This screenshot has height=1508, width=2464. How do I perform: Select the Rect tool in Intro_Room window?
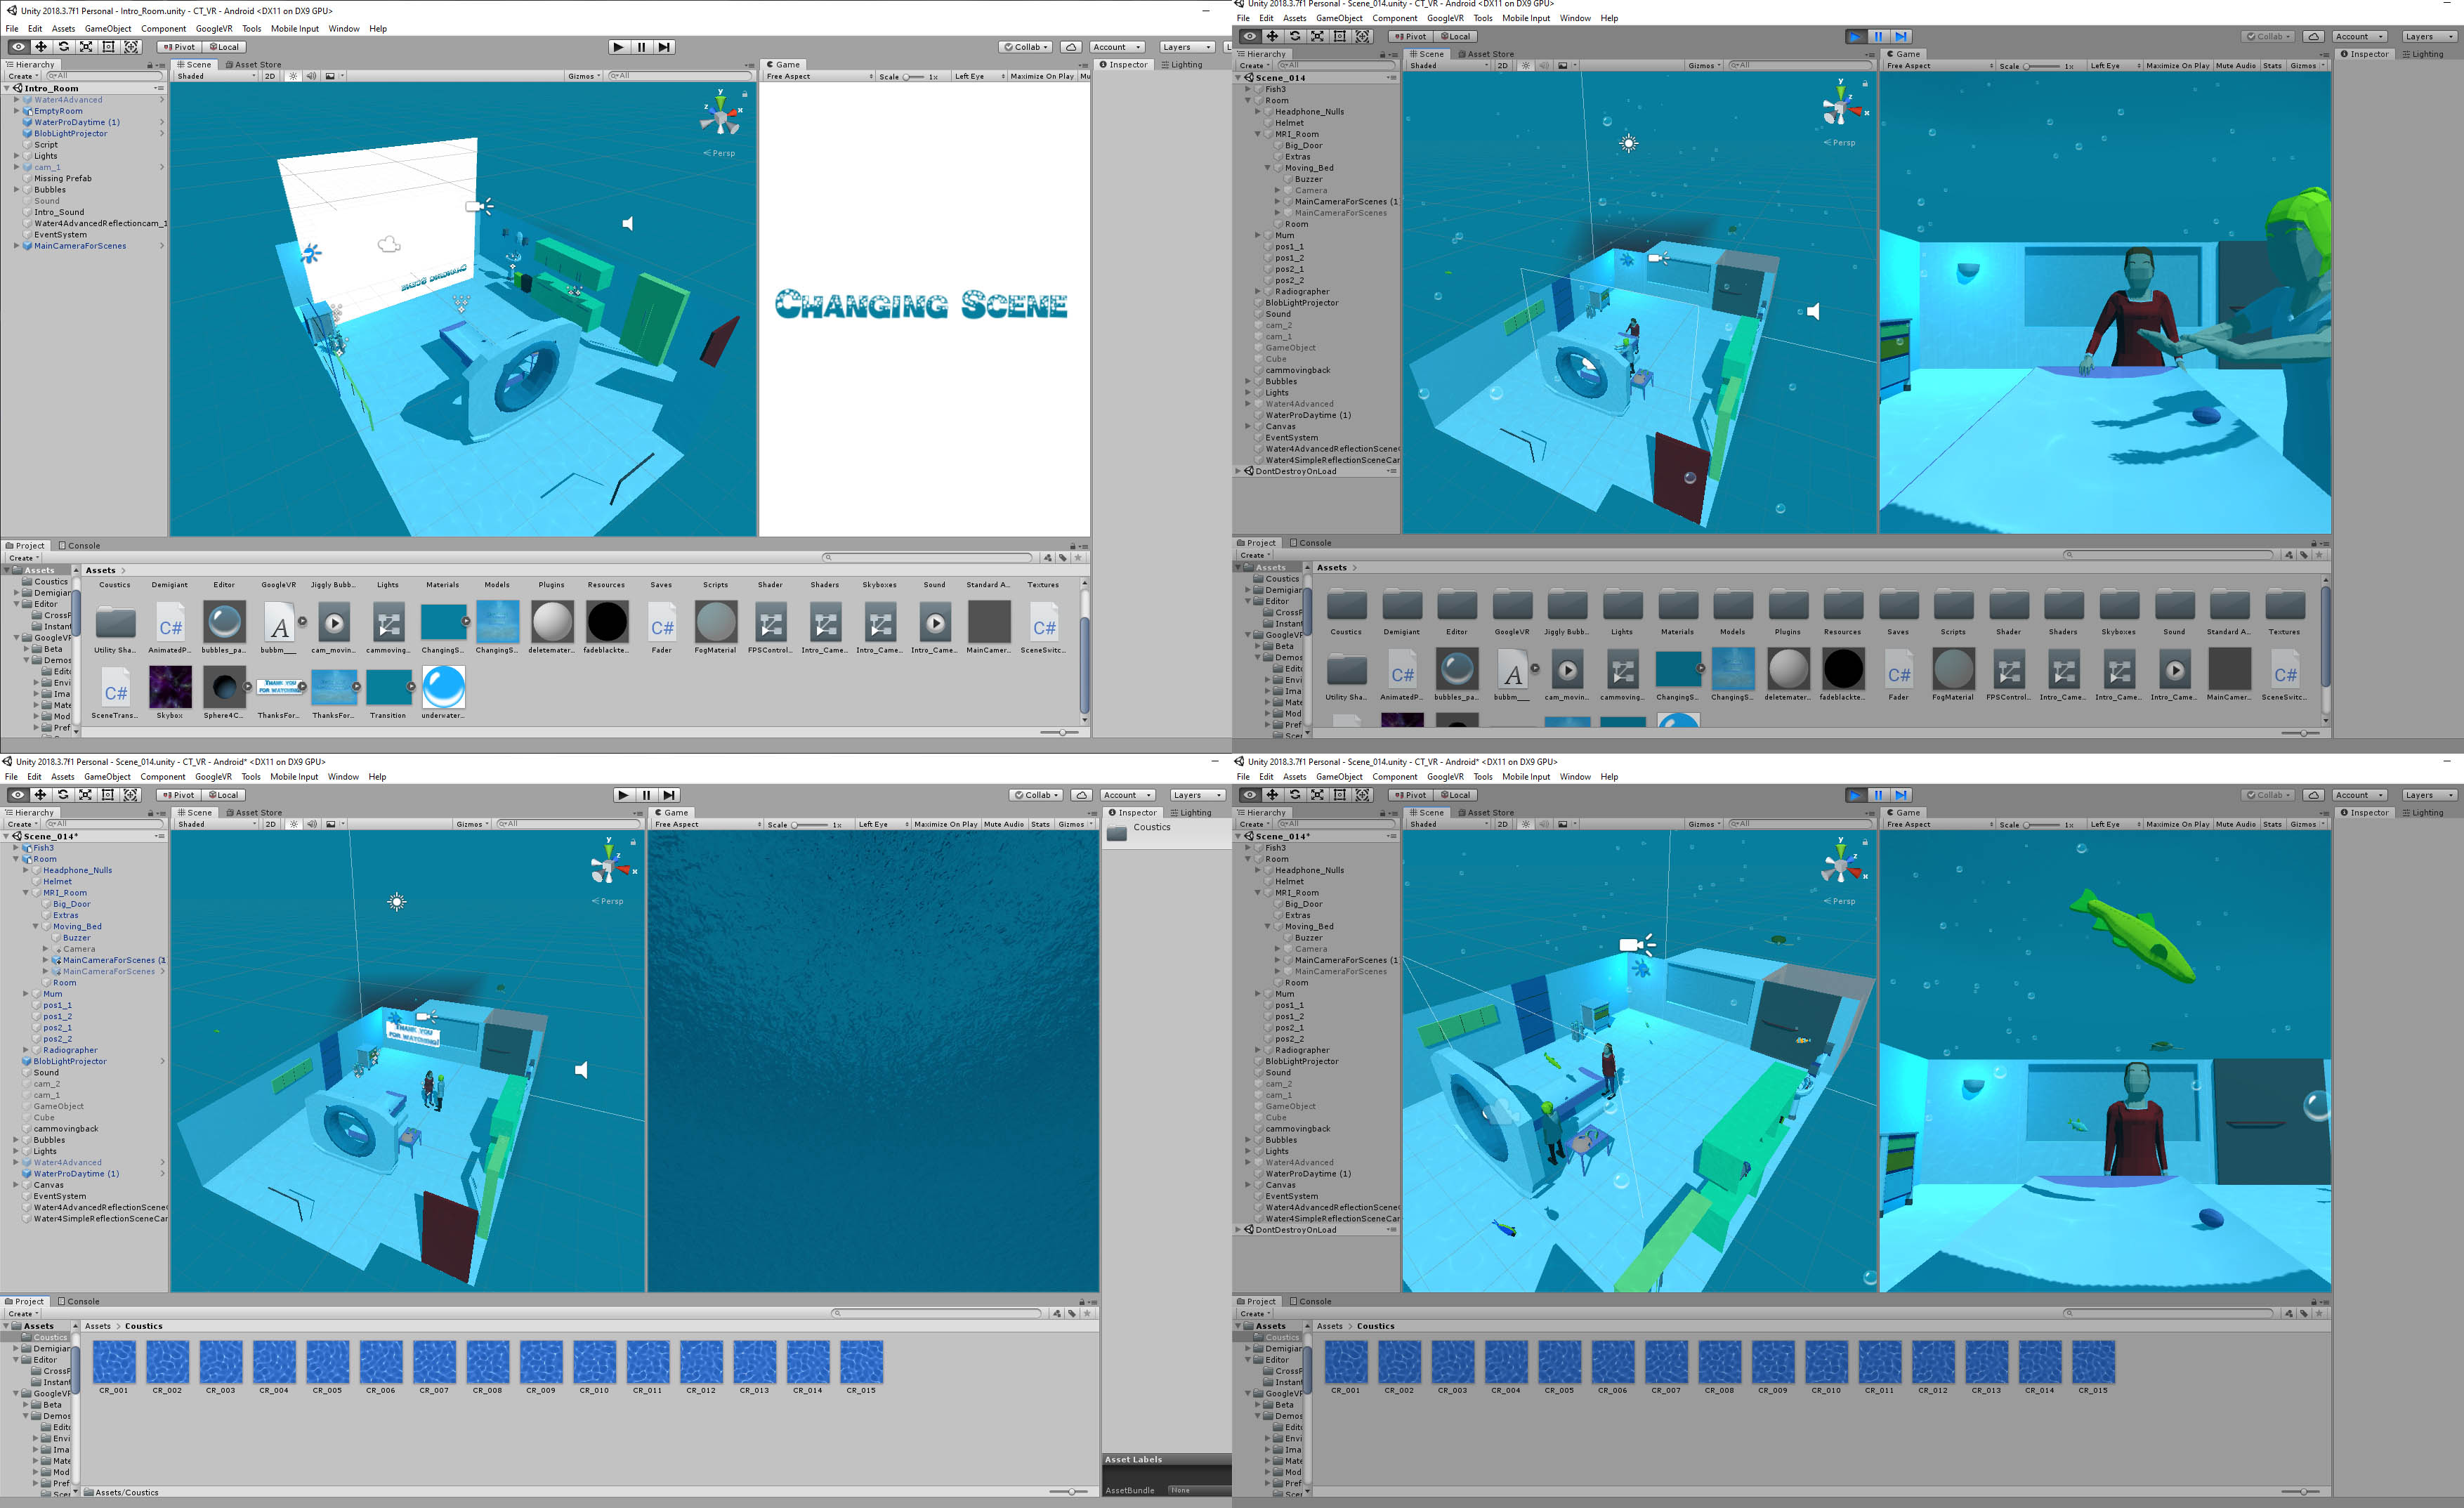(108, 47)
